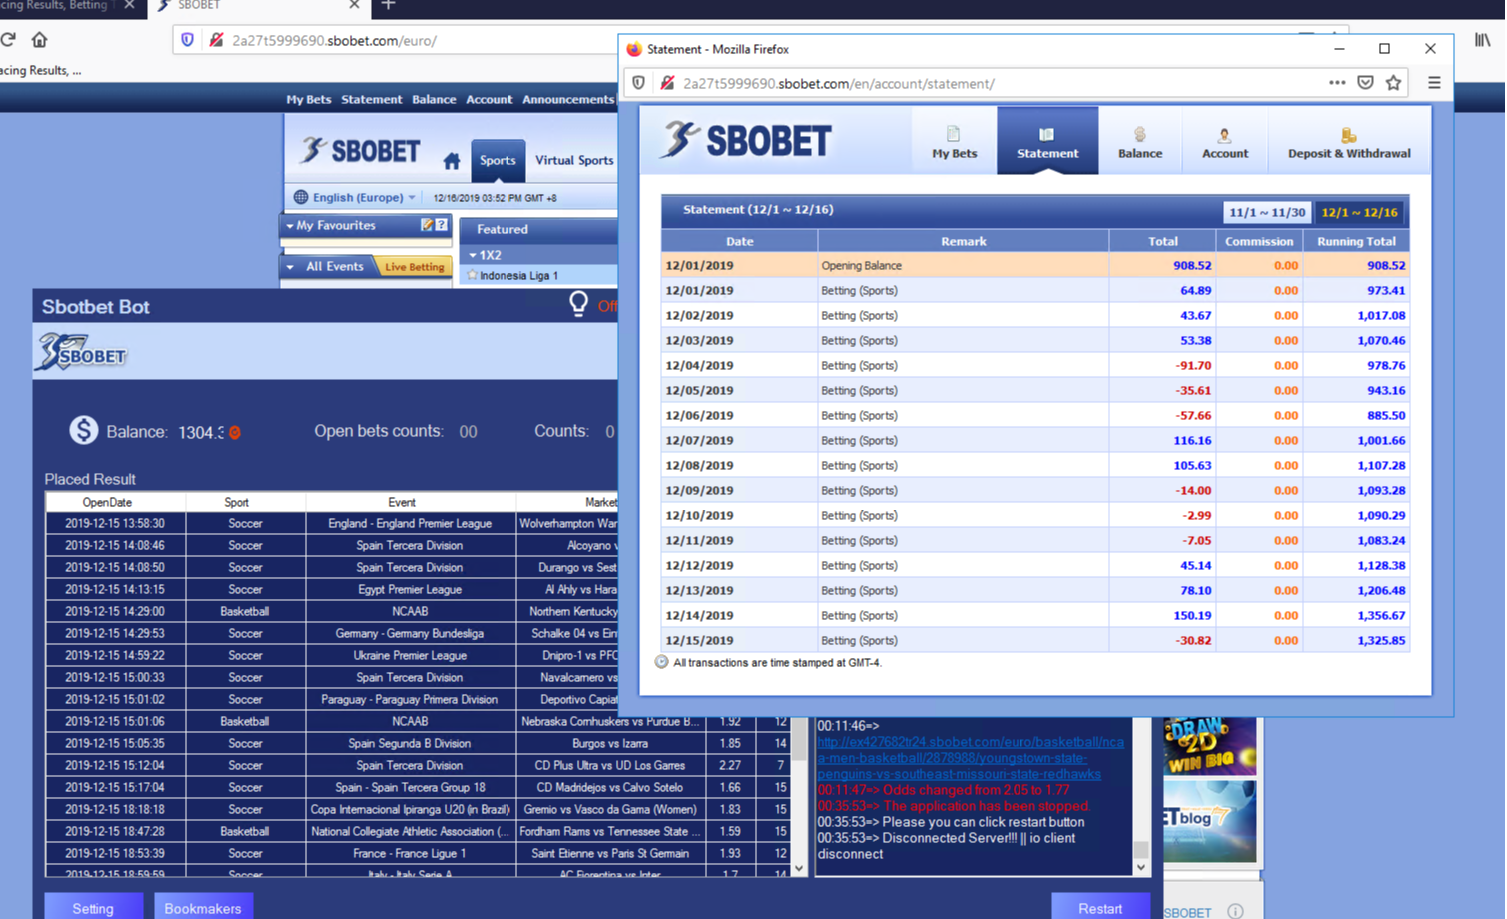Click the info icon beside bottom SBOBET label

pyautogui.click(x=1235, y=911)
